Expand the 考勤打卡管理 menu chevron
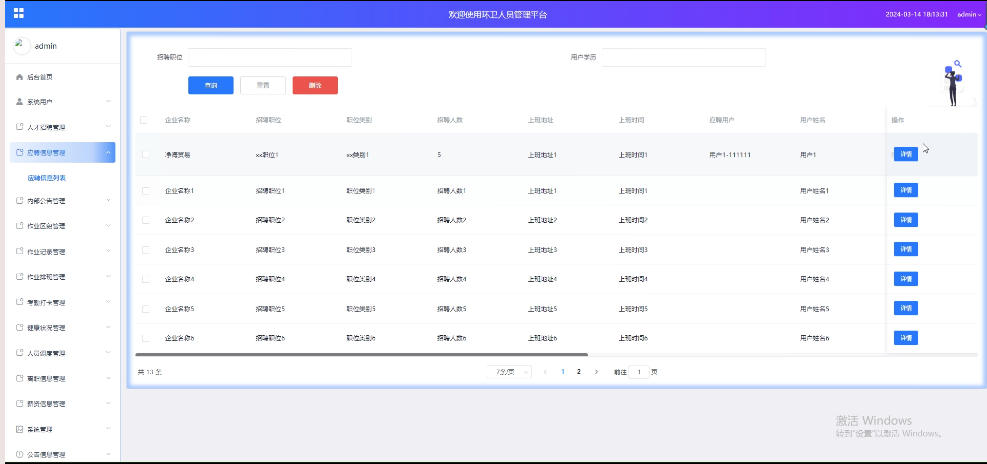 coord(108,302)
